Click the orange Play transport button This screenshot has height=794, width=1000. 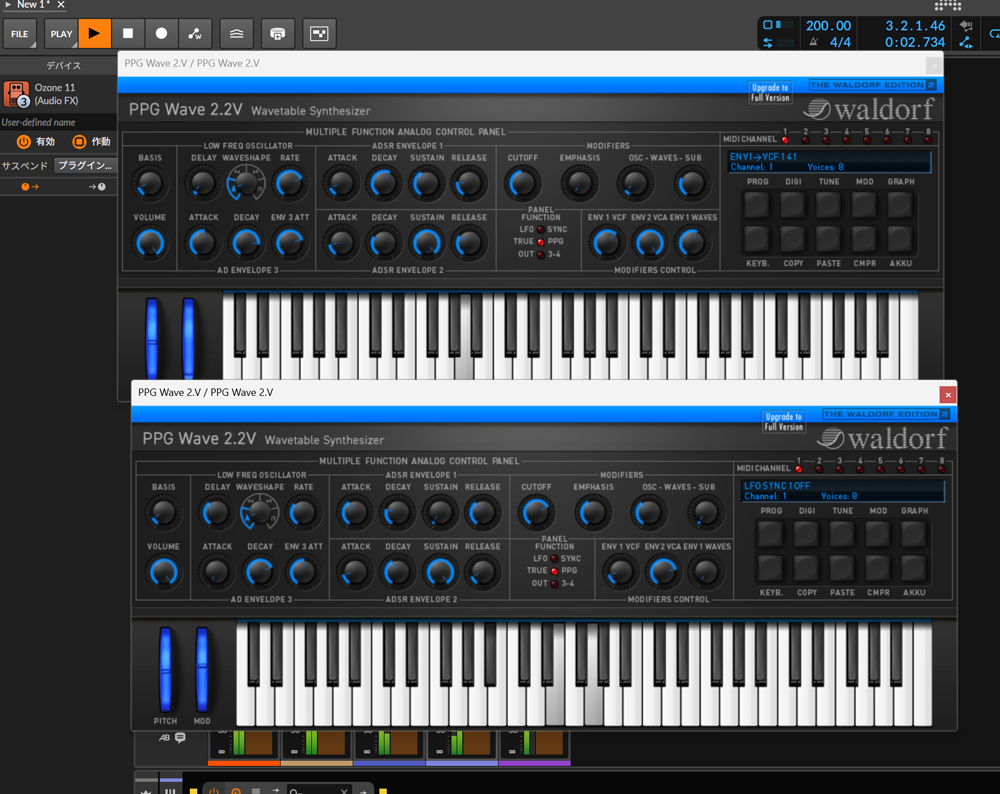click(94, 33)
